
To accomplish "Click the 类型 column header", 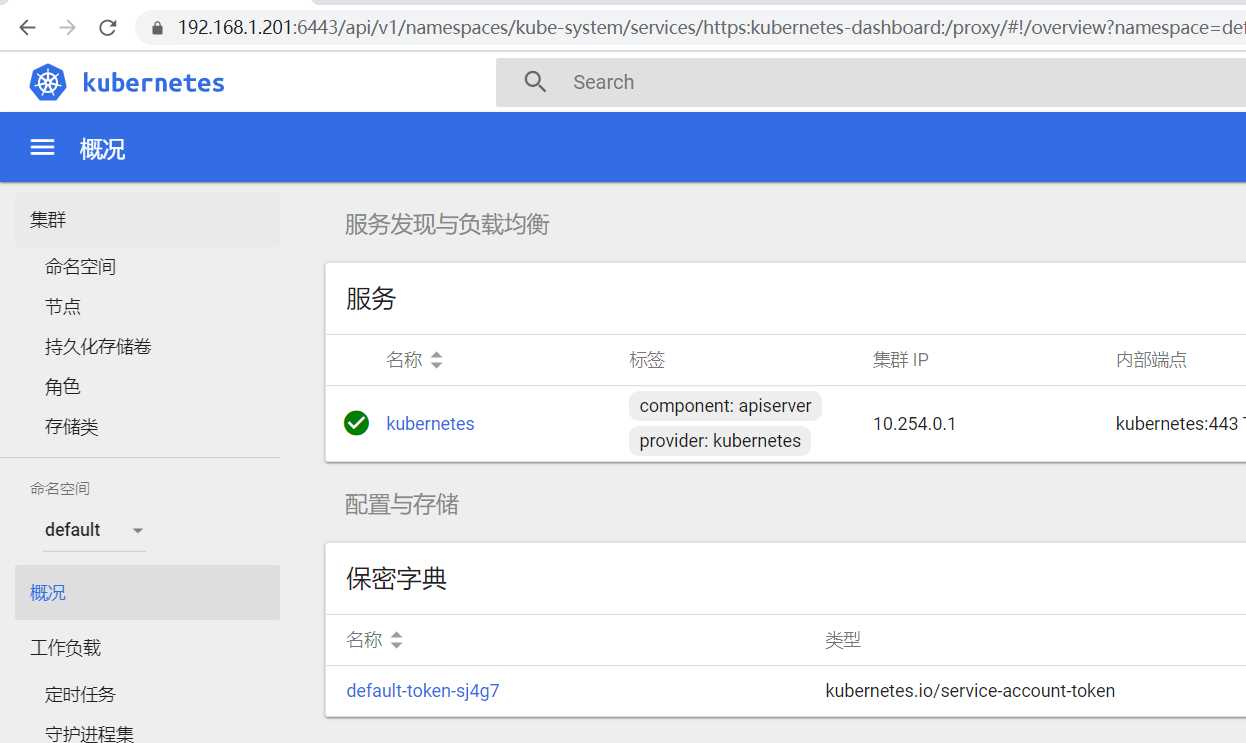I will (x=843, y=640).
